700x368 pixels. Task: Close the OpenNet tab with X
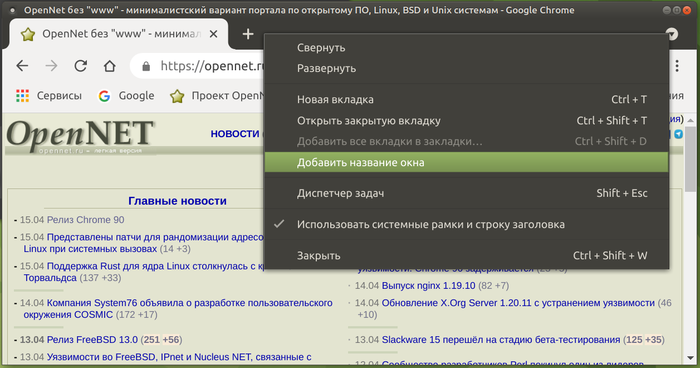click(213, 34)
